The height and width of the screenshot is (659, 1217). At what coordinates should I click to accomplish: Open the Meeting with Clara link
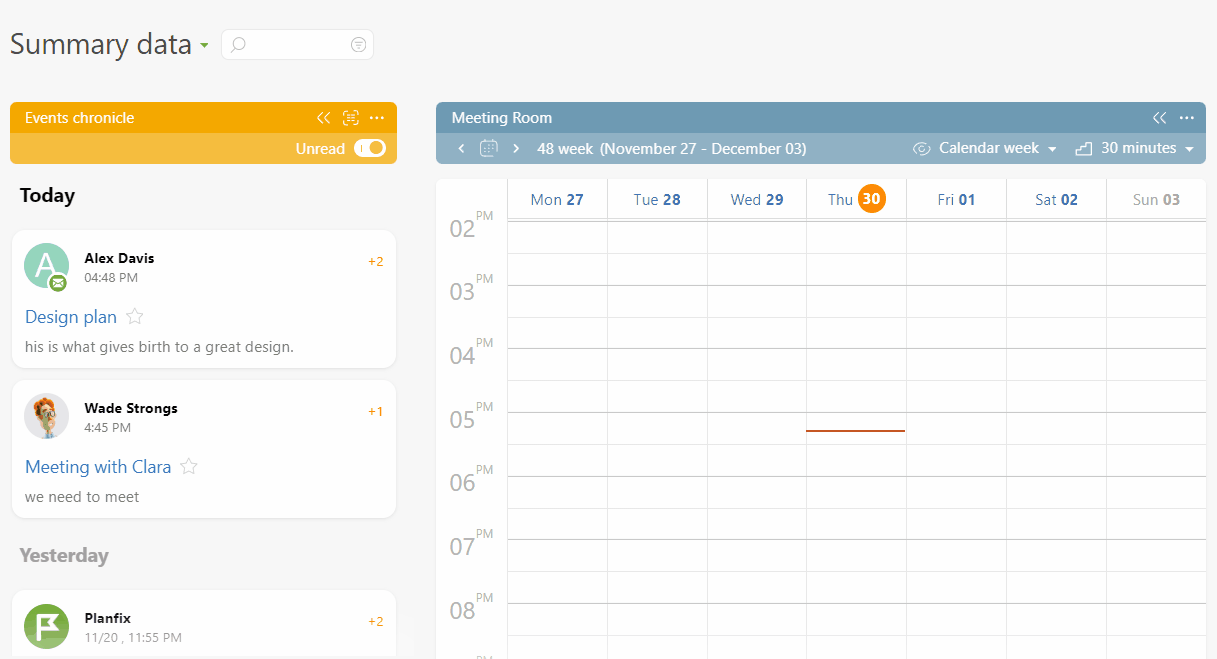[98, 467]
